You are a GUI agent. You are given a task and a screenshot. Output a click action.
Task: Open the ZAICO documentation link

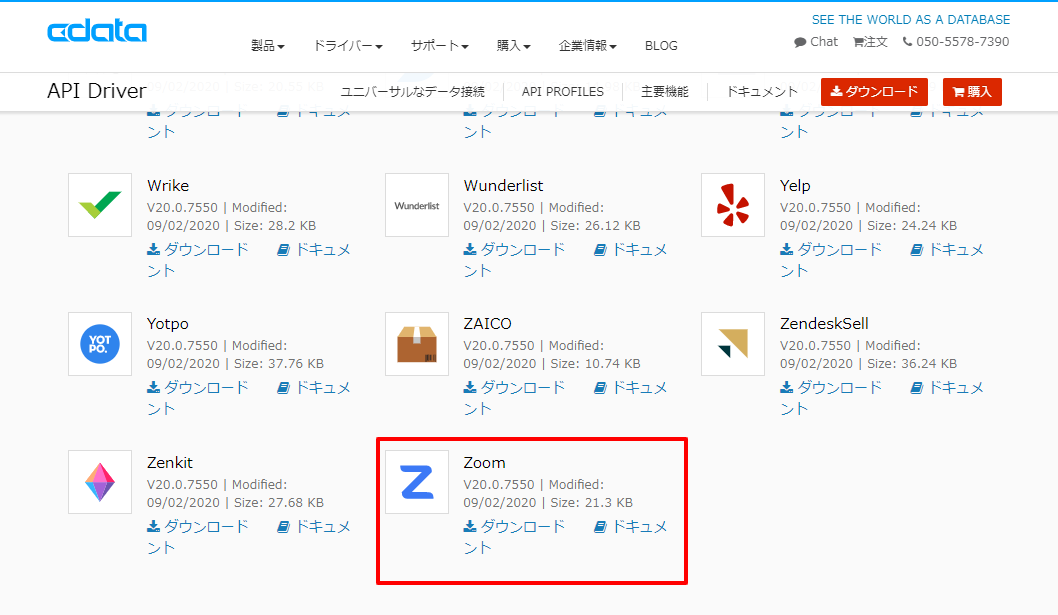pyautogui.click(x=630, y=387)
